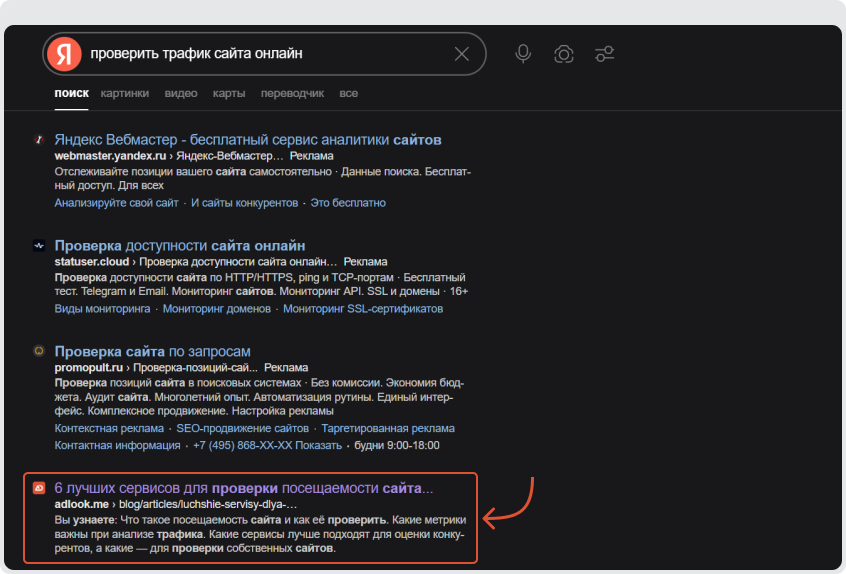This screenshot has height=574, width=846.
Task: Click adlook.me domain link
Action: point(81,504)
